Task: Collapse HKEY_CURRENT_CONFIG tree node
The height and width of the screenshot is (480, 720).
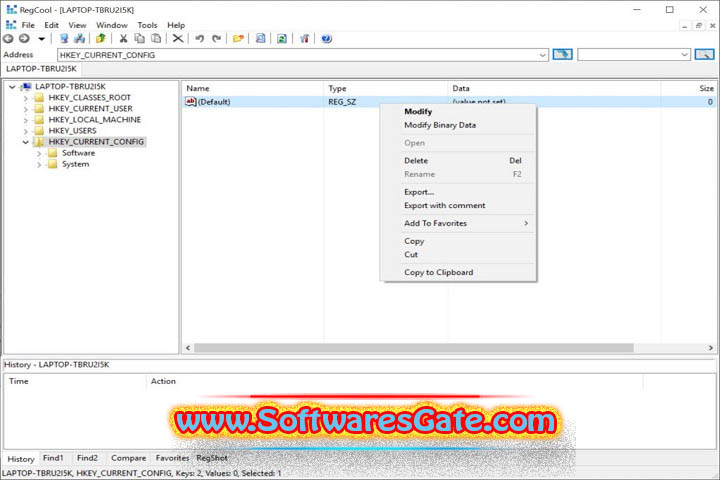Action: pos(26,142)
